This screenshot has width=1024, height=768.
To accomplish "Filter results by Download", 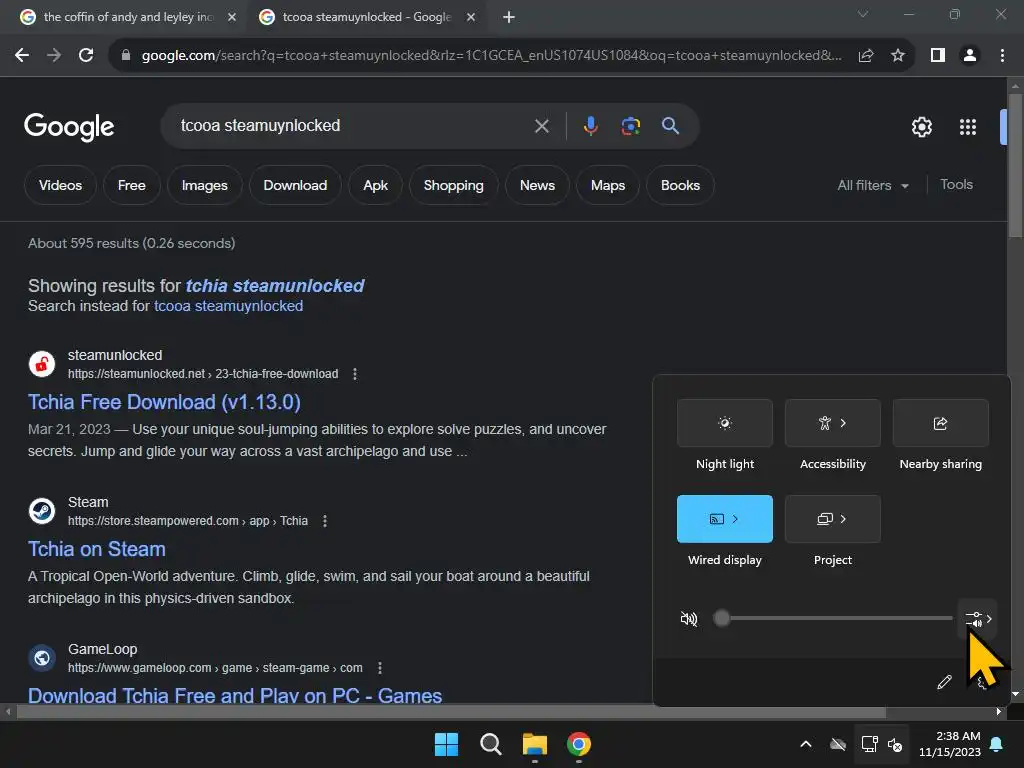I will [295, 185].
